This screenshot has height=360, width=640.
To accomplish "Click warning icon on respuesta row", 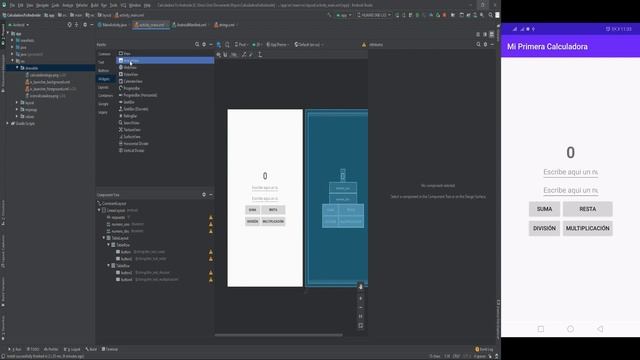I will (x=211, y=217).
